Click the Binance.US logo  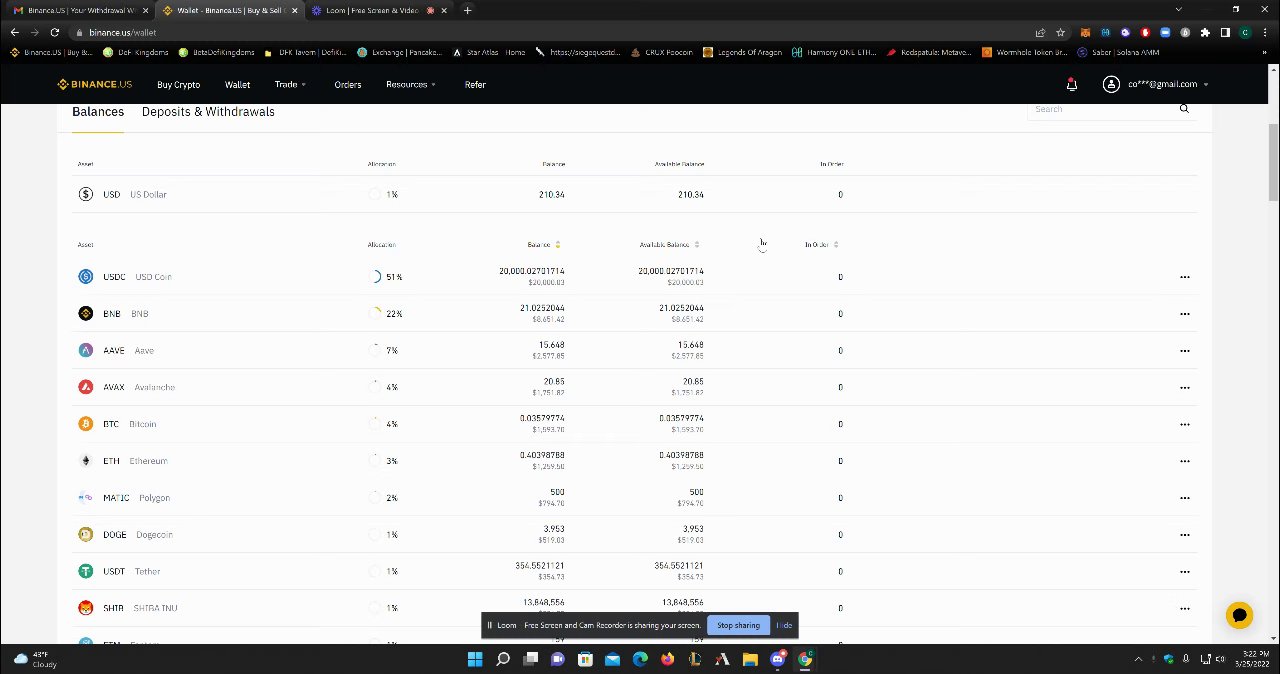pos(95,84)
